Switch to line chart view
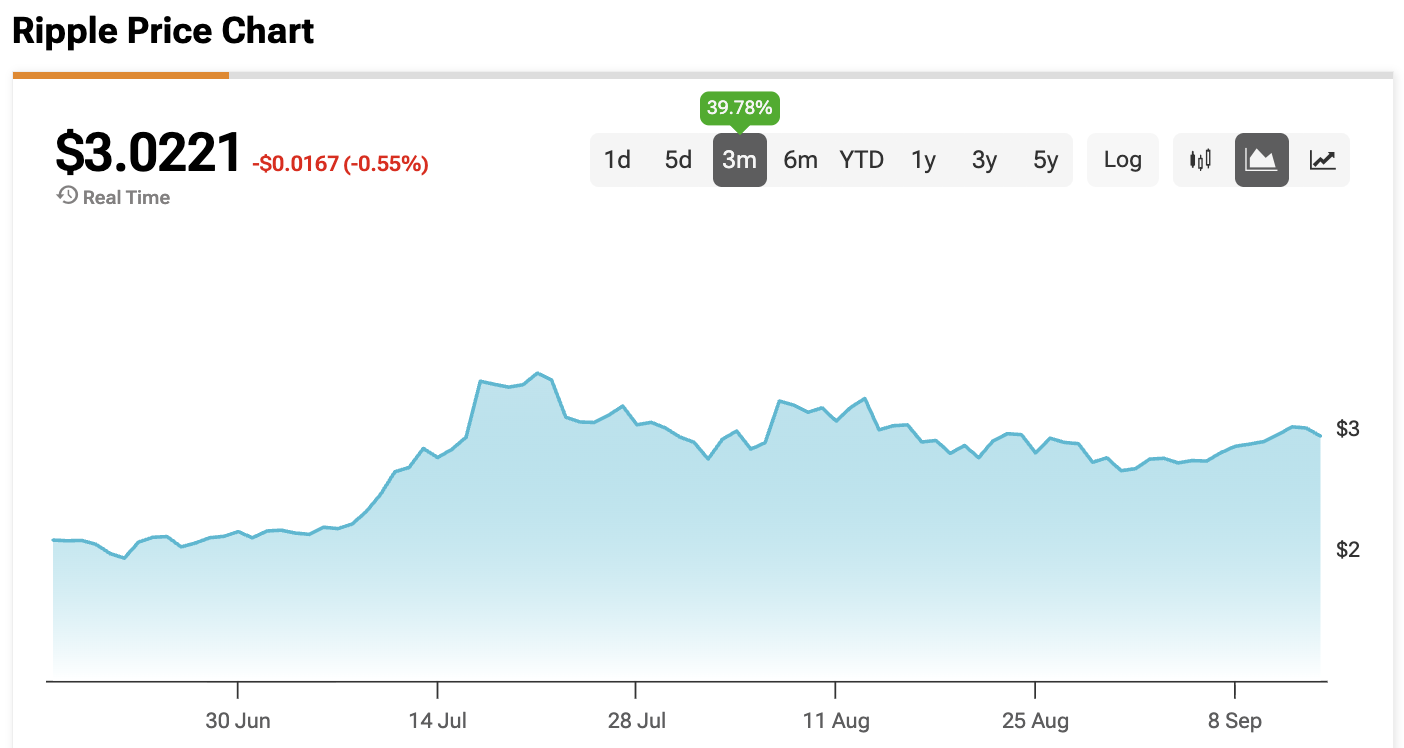The height and width of the screenshot is (748, 1404). pyautogui.click(x=1323, y=160)
